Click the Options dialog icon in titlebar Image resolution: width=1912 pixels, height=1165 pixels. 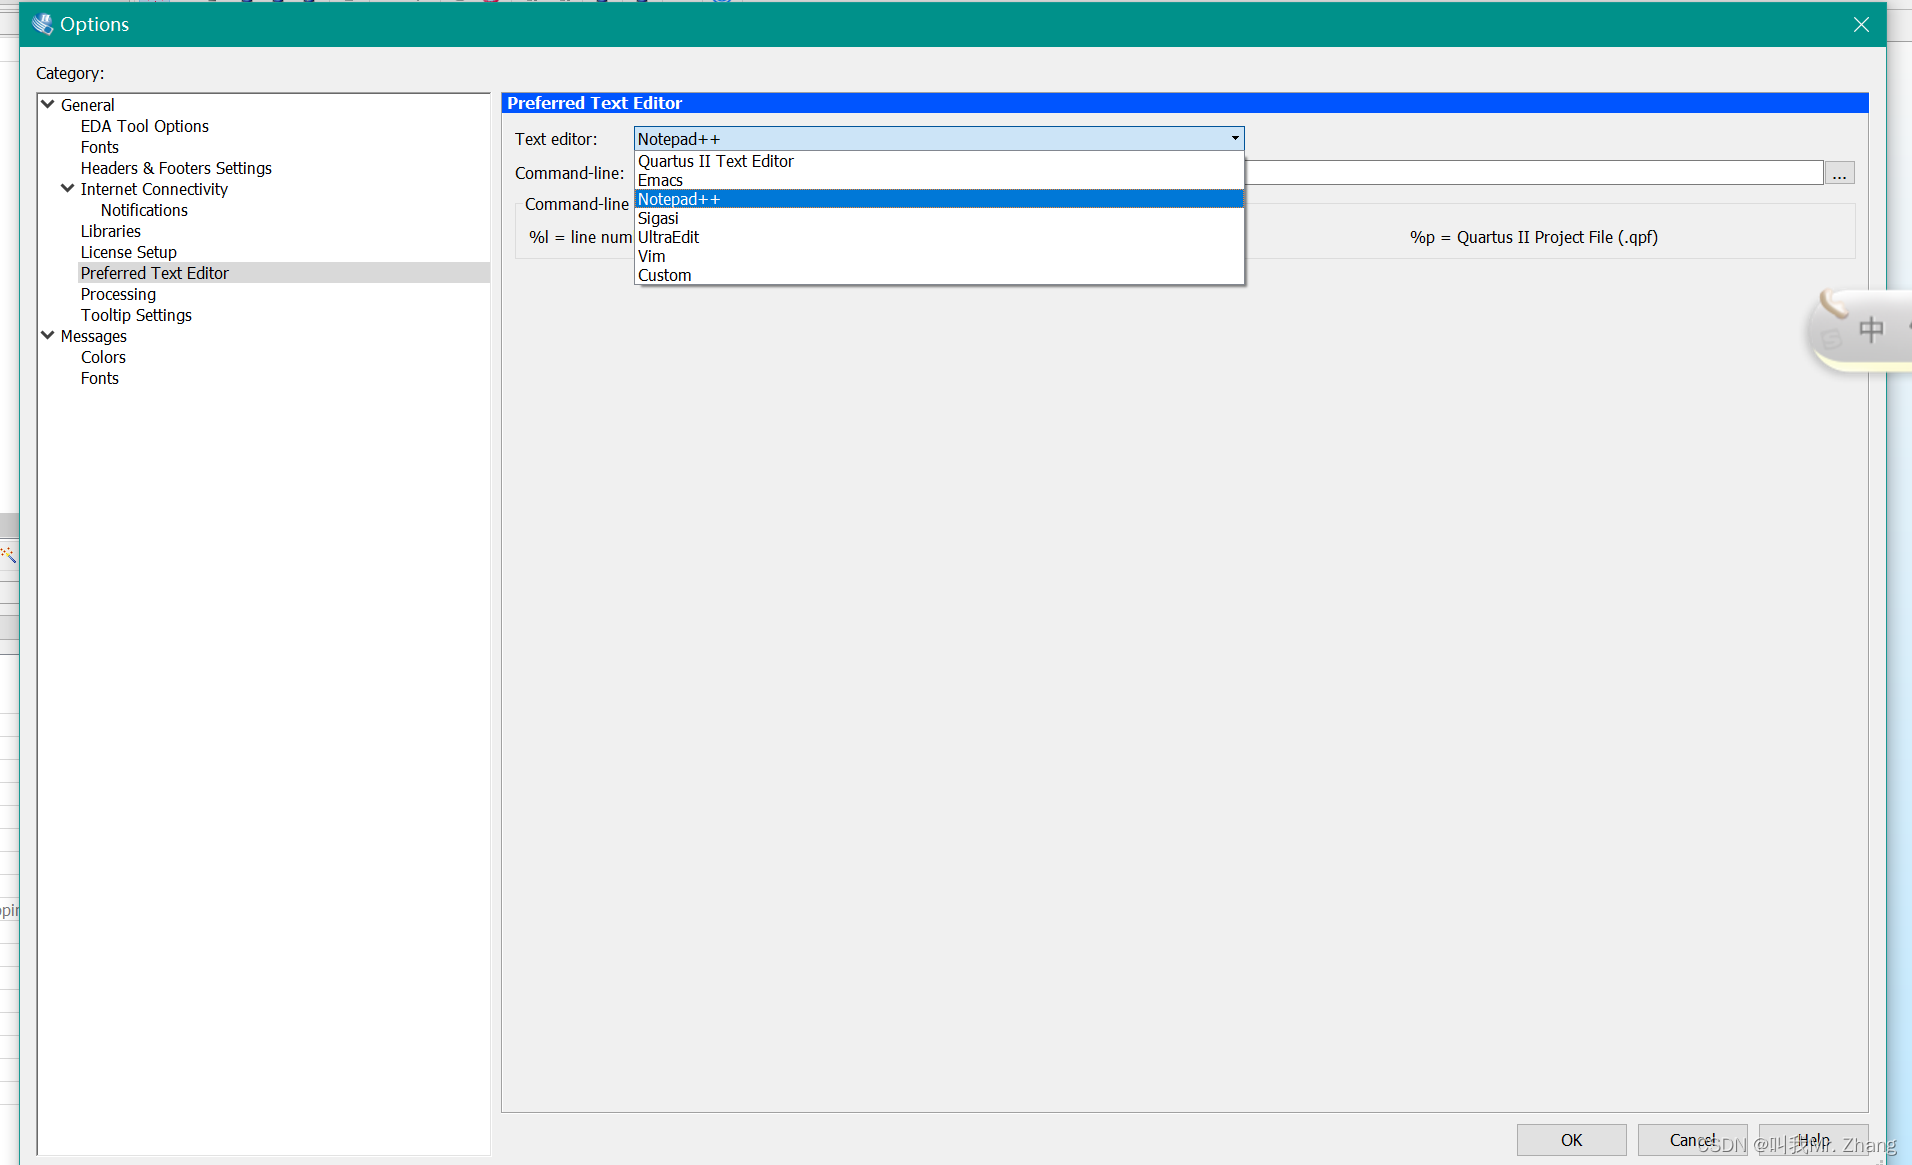[43, 23]
